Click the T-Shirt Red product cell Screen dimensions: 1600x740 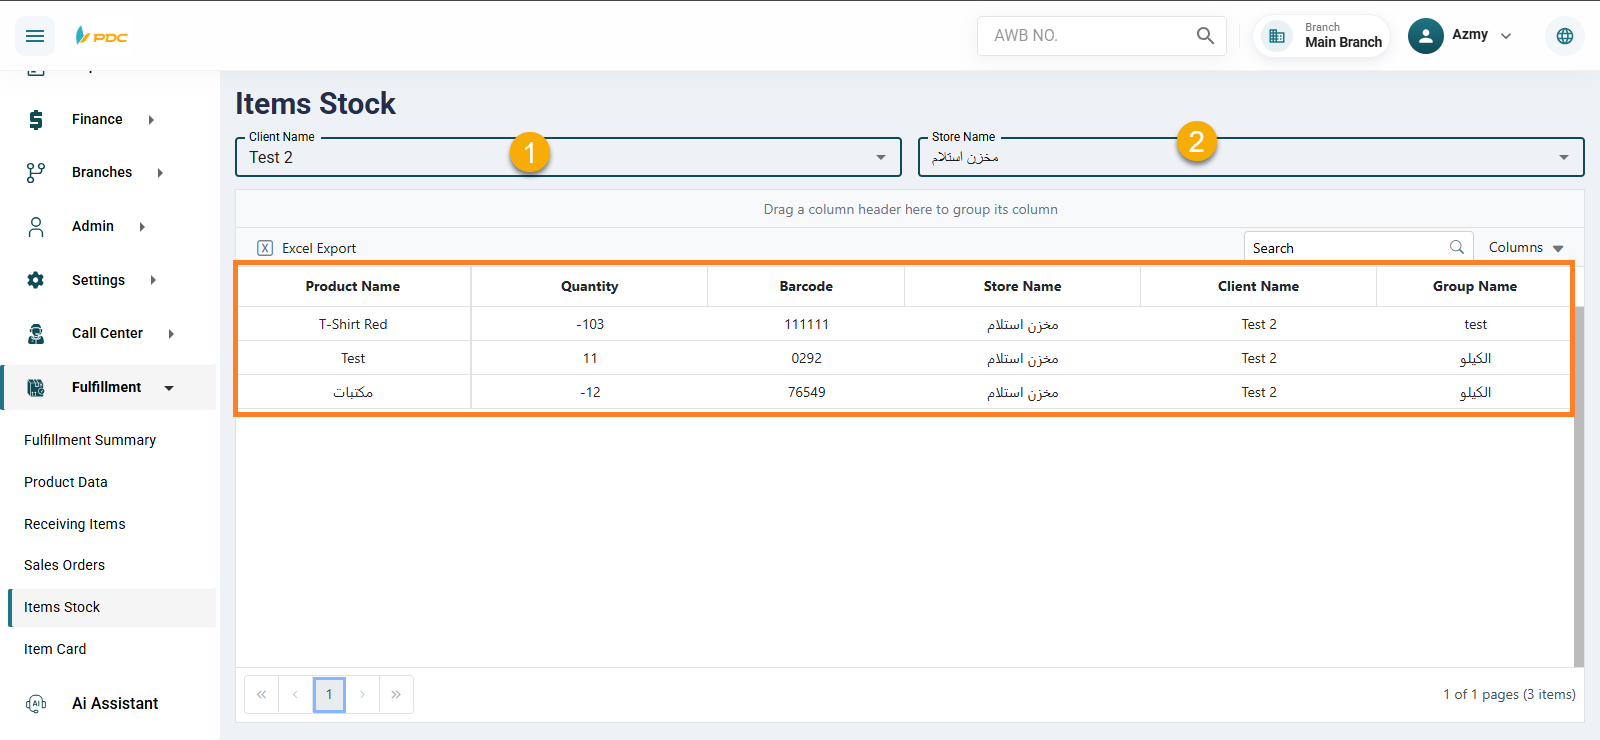click(353, 324)
